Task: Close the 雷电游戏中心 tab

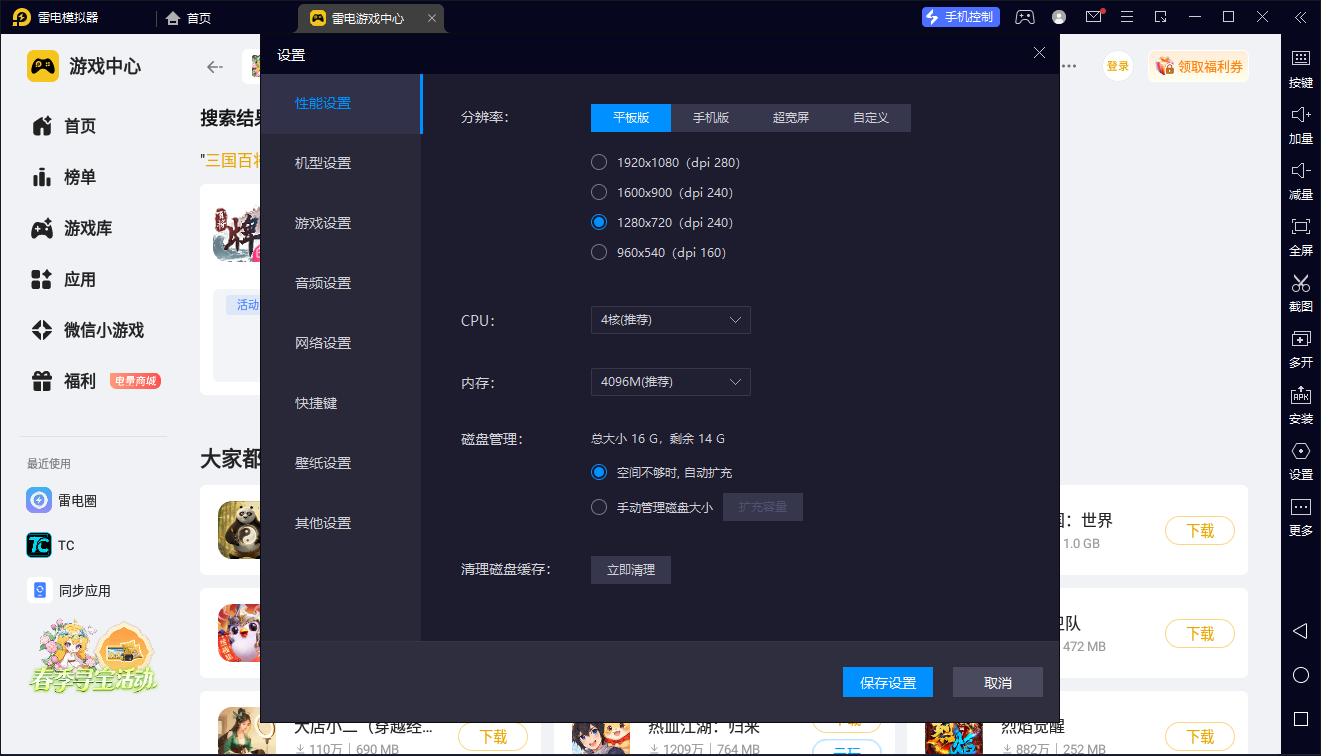Action: tap(431, 18)
